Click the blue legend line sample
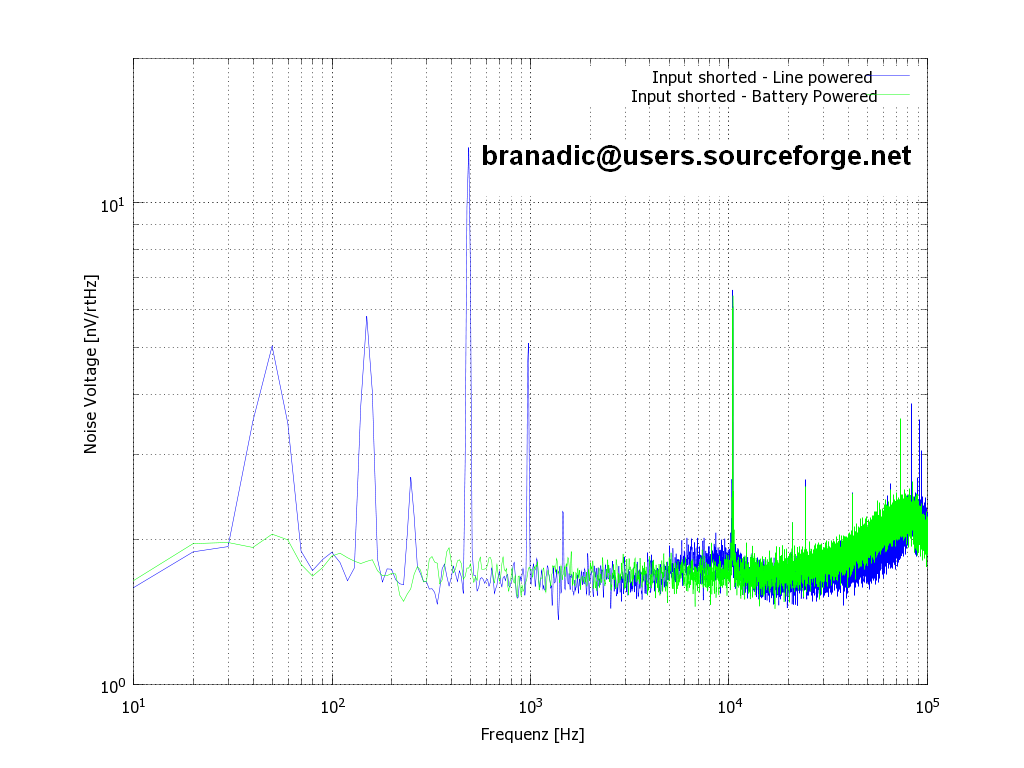The image size is (1024, 768). (891, 76)
